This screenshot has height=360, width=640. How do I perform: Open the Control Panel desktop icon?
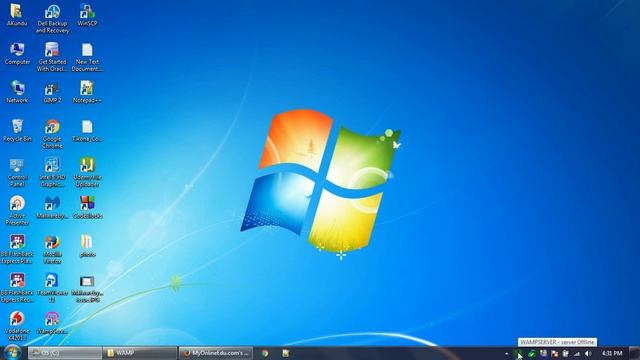point(17,173)
